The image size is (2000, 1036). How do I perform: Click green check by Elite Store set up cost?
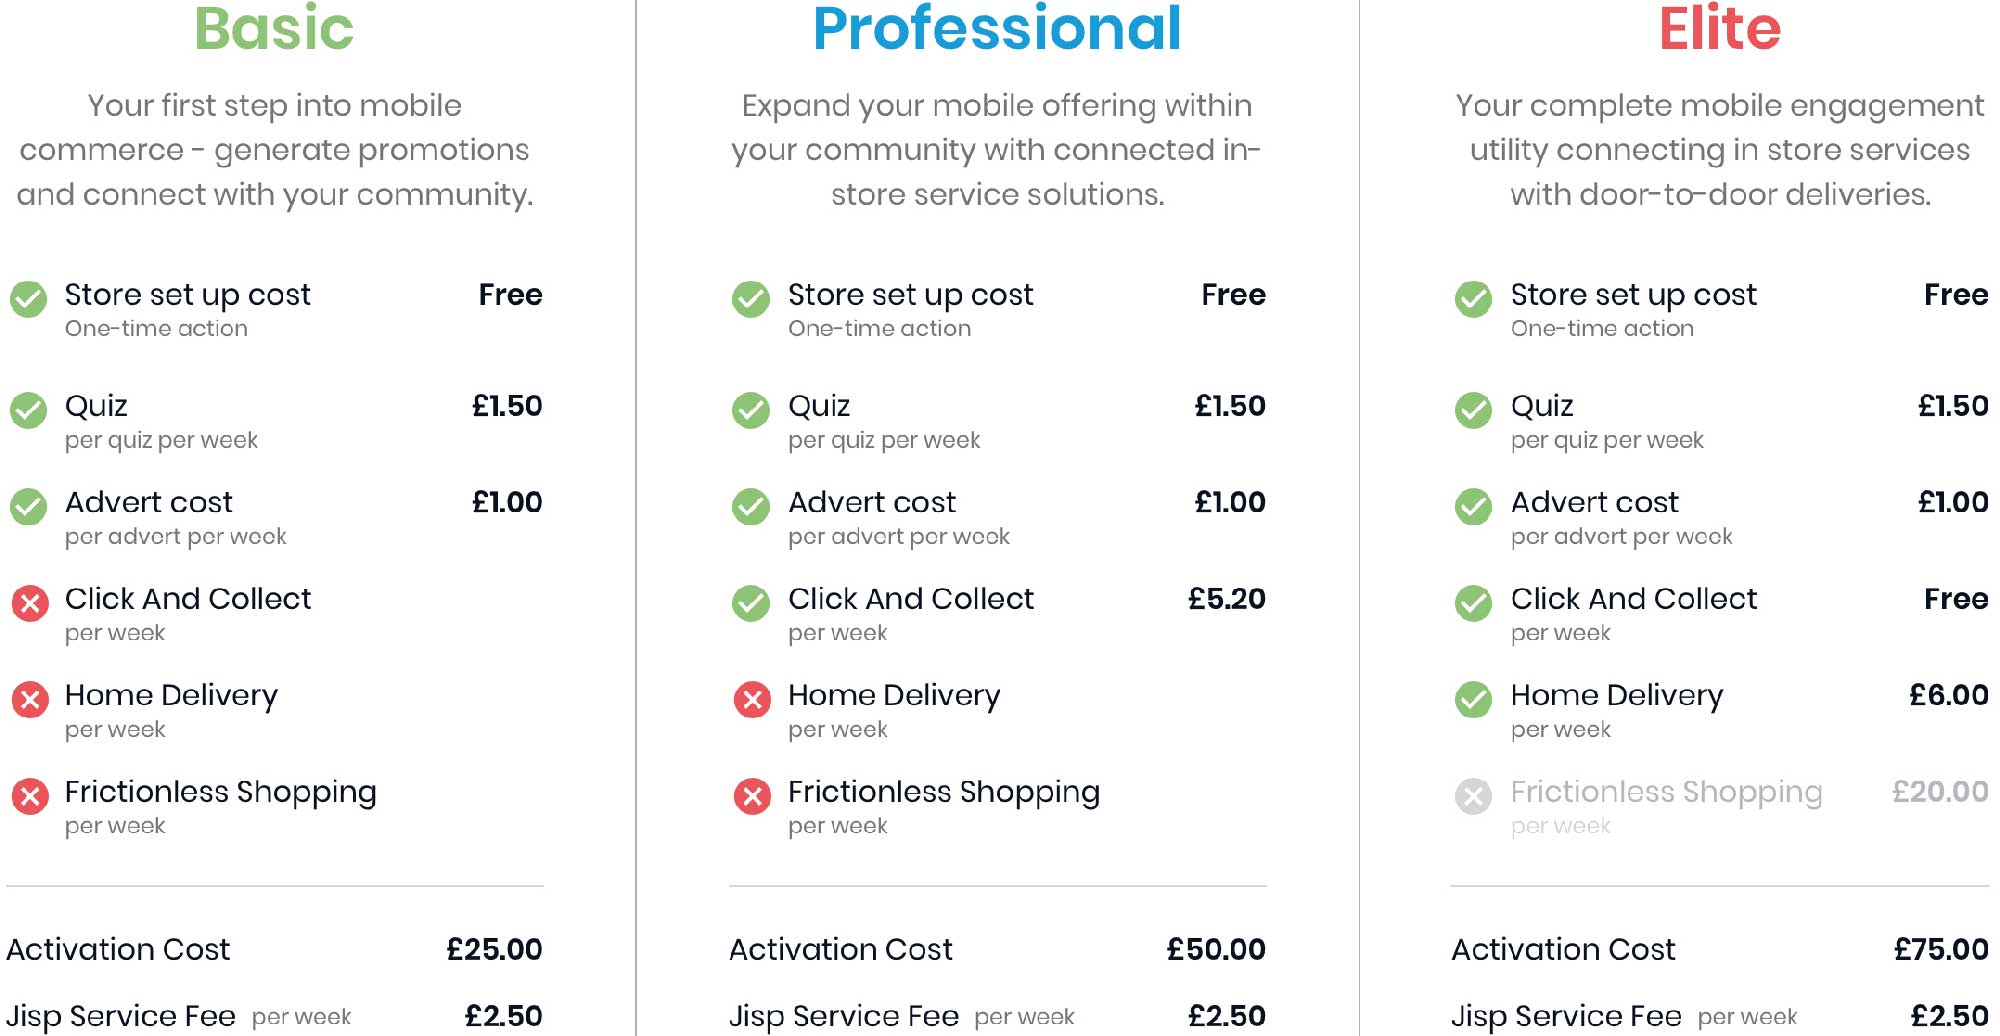coord(1474,299)
